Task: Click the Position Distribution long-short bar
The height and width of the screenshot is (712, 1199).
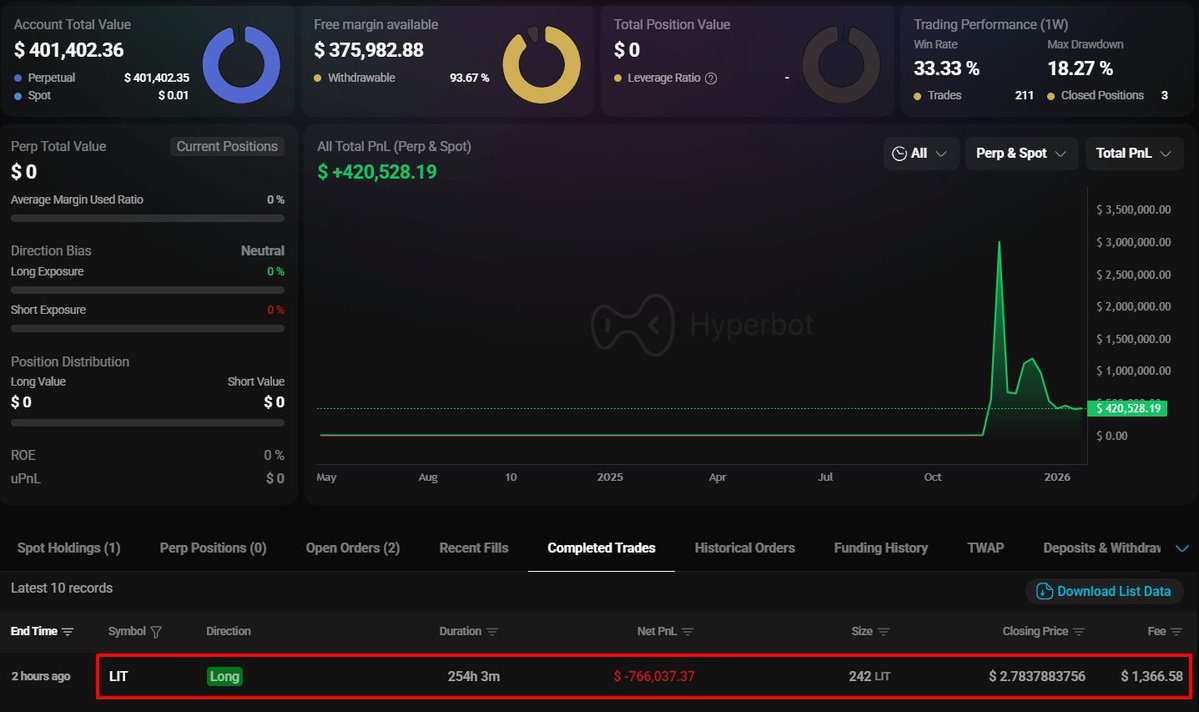Action: 148,423
